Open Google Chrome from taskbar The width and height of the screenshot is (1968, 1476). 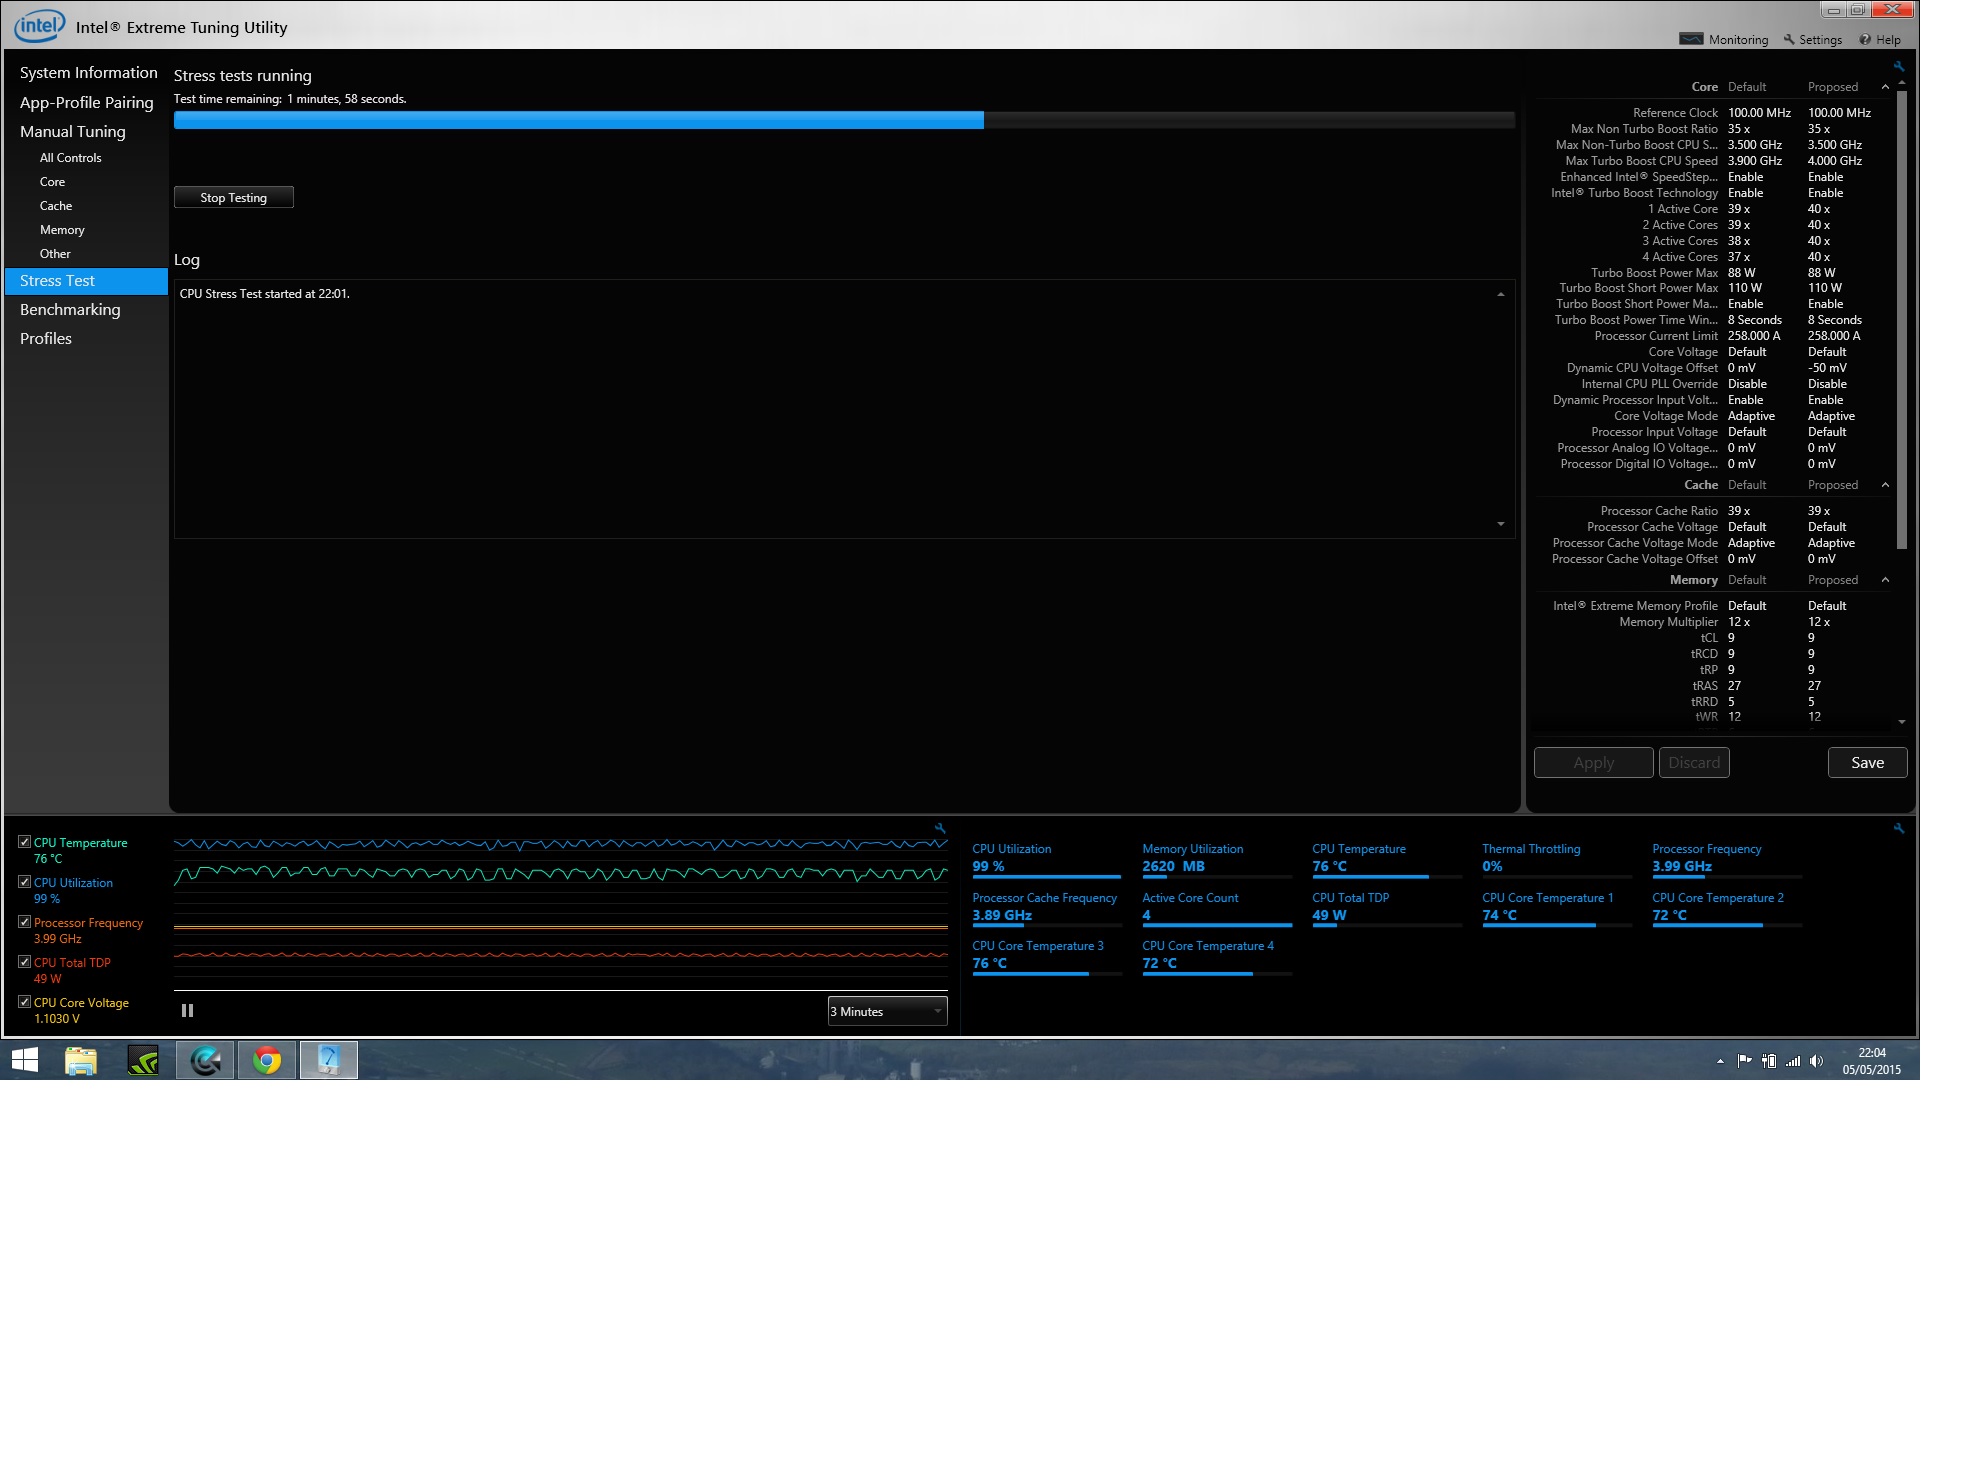(x=267, y=1060)
